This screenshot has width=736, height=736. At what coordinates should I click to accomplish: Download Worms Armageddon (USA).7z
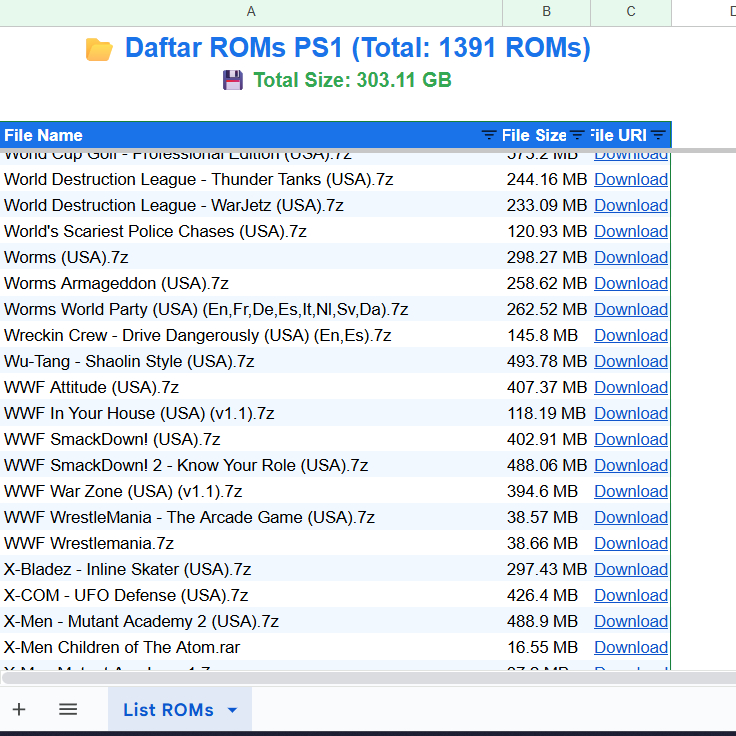[630, 283]
